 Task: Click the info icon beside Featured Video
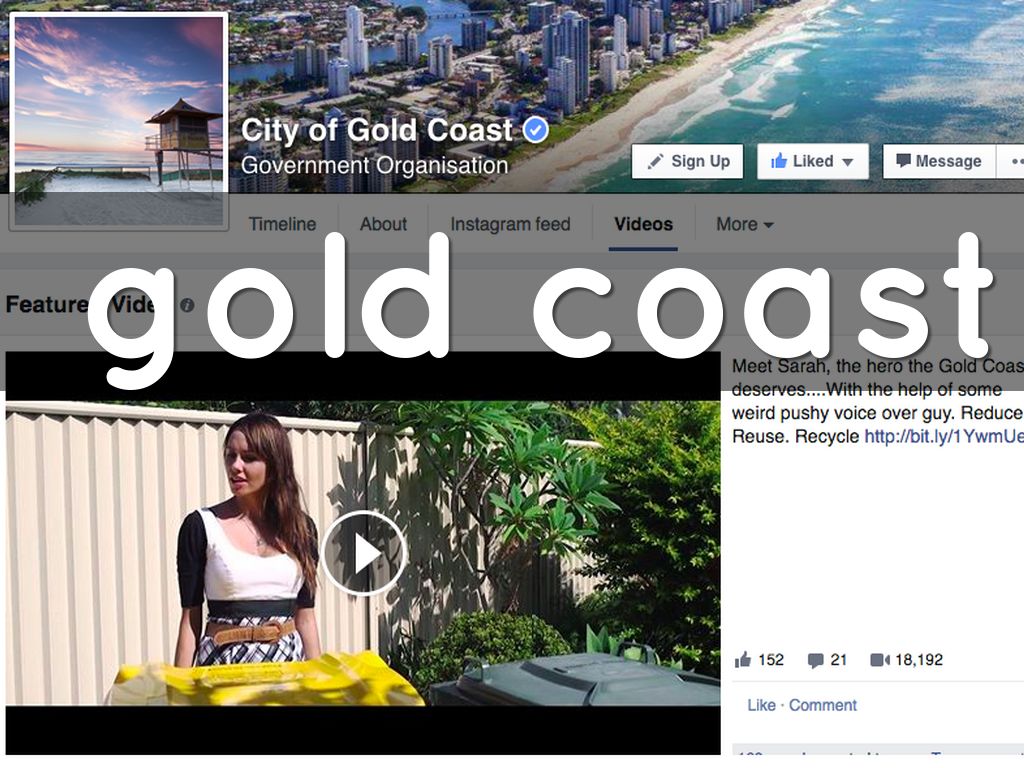pyautogui.click(x=187, y=305)
